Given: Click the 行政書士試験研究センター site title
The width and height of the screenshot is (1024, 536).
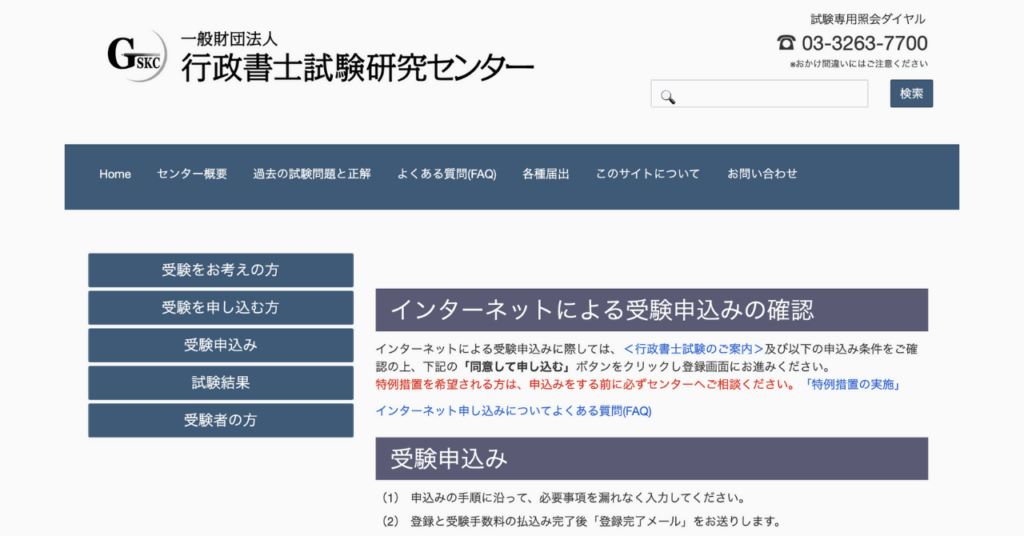Looking at the screenshot, I should click(x=356, y=67).
